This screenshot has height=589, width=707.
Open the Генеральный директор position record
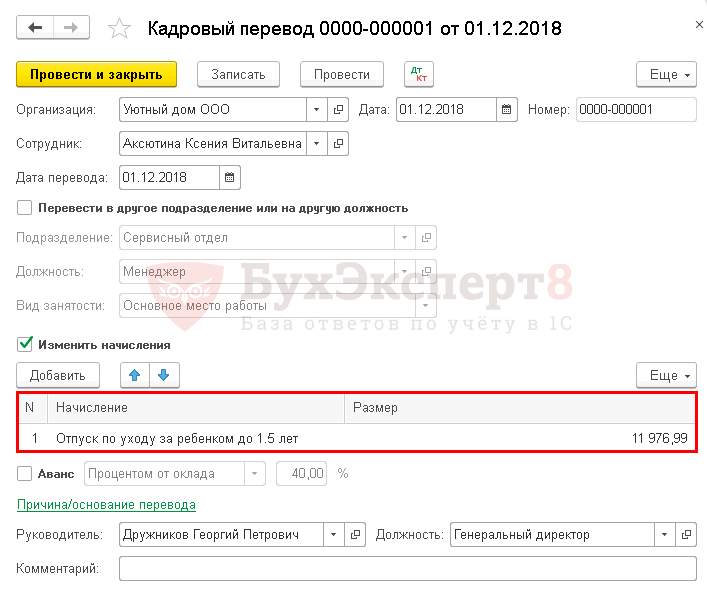[686, 534]
